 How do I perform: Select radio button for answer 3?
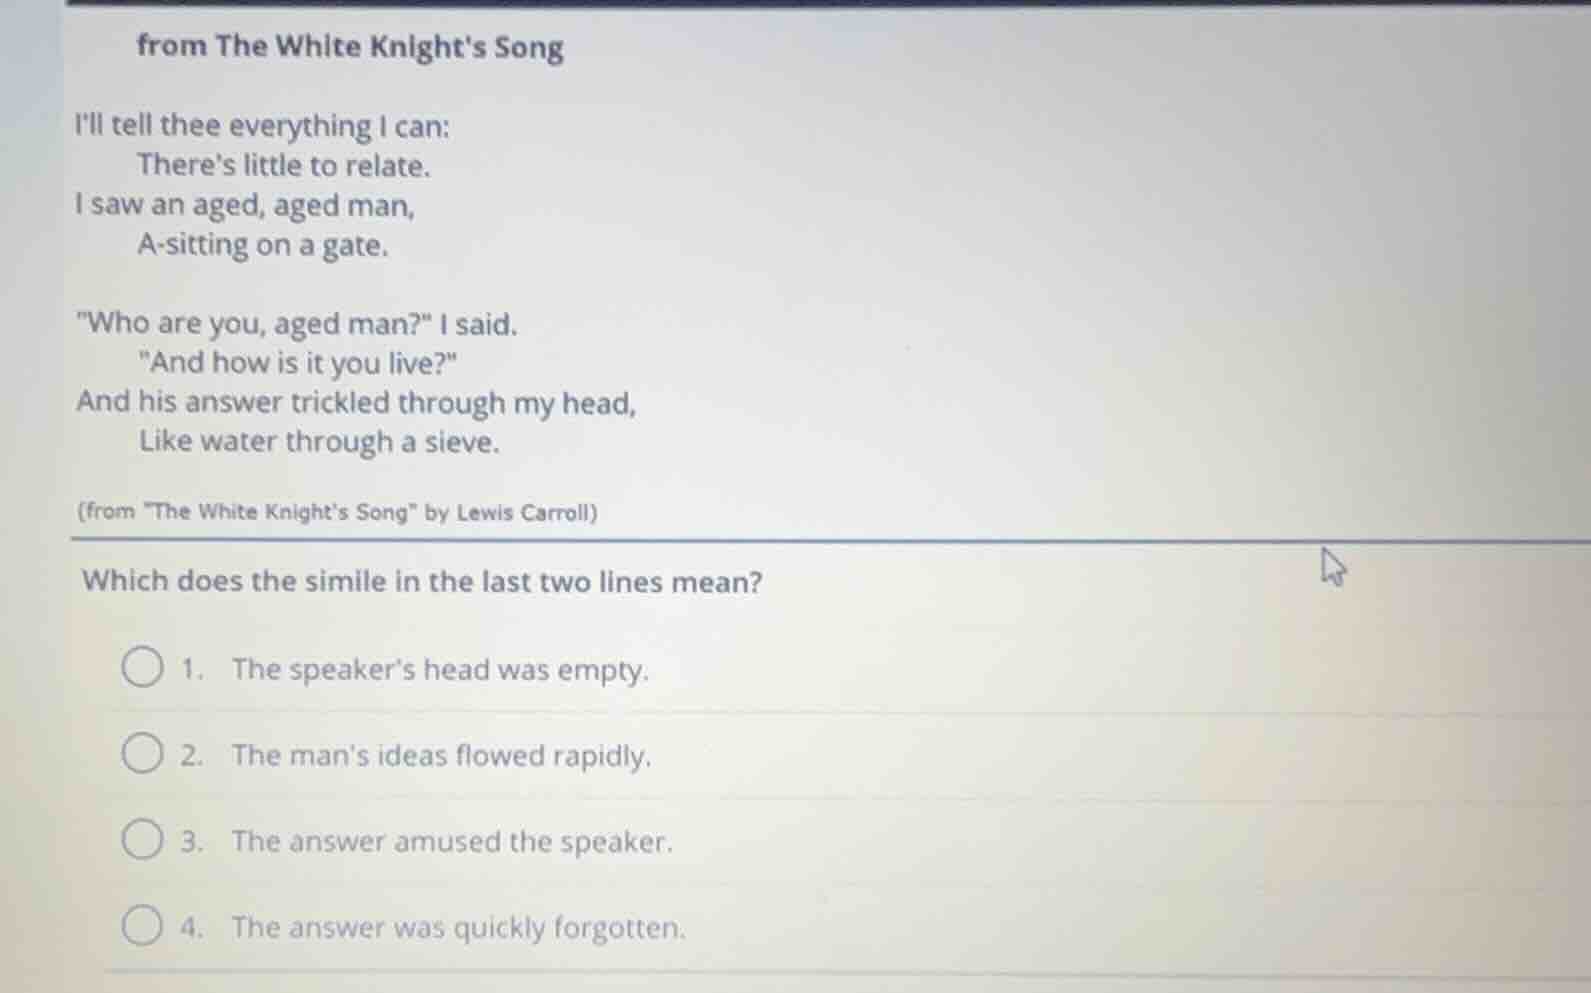(141, 837)
